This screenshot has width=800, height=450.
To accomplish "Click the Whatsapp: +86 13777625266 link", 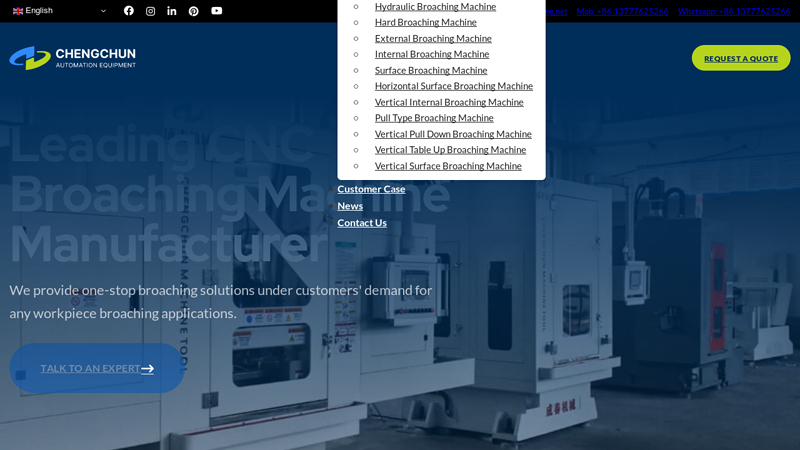I will tap(734, 11).
